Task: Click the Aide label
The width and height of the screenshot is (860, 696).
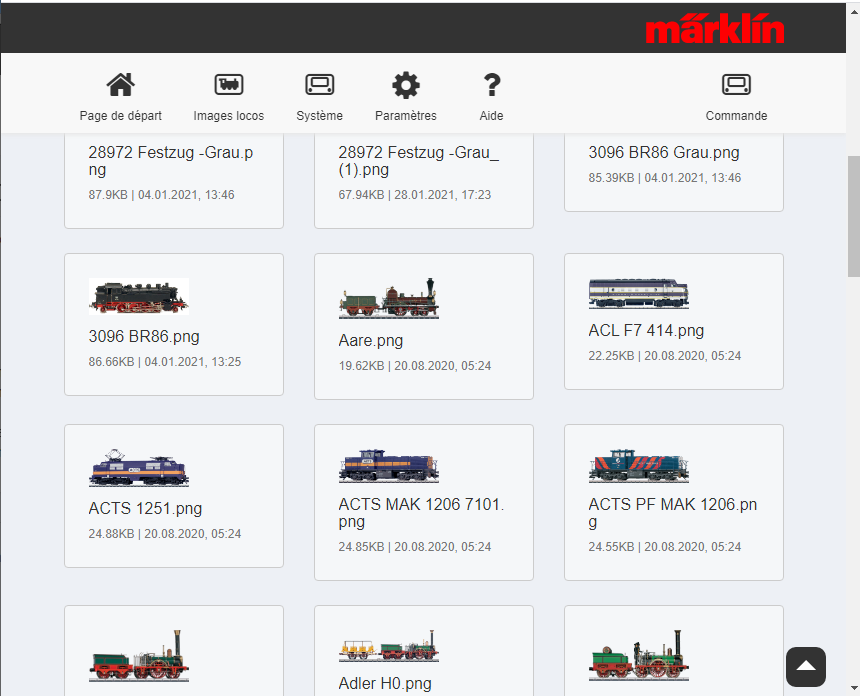Action: (x=491, y=116)
